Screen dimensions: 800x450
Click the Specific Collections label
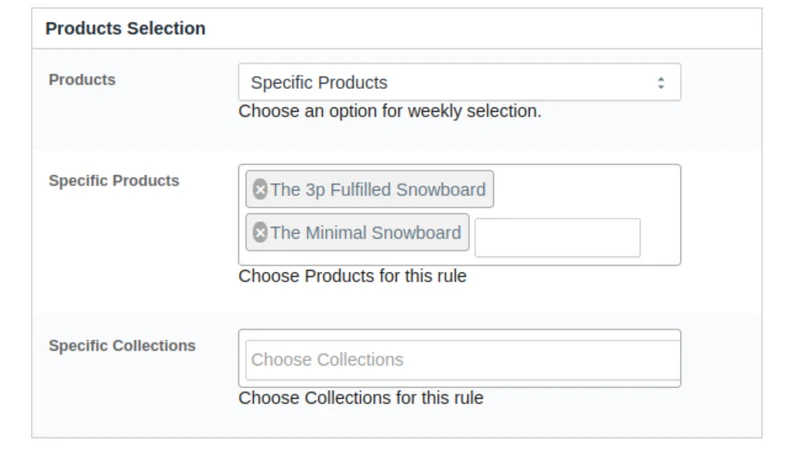(122, 345)
